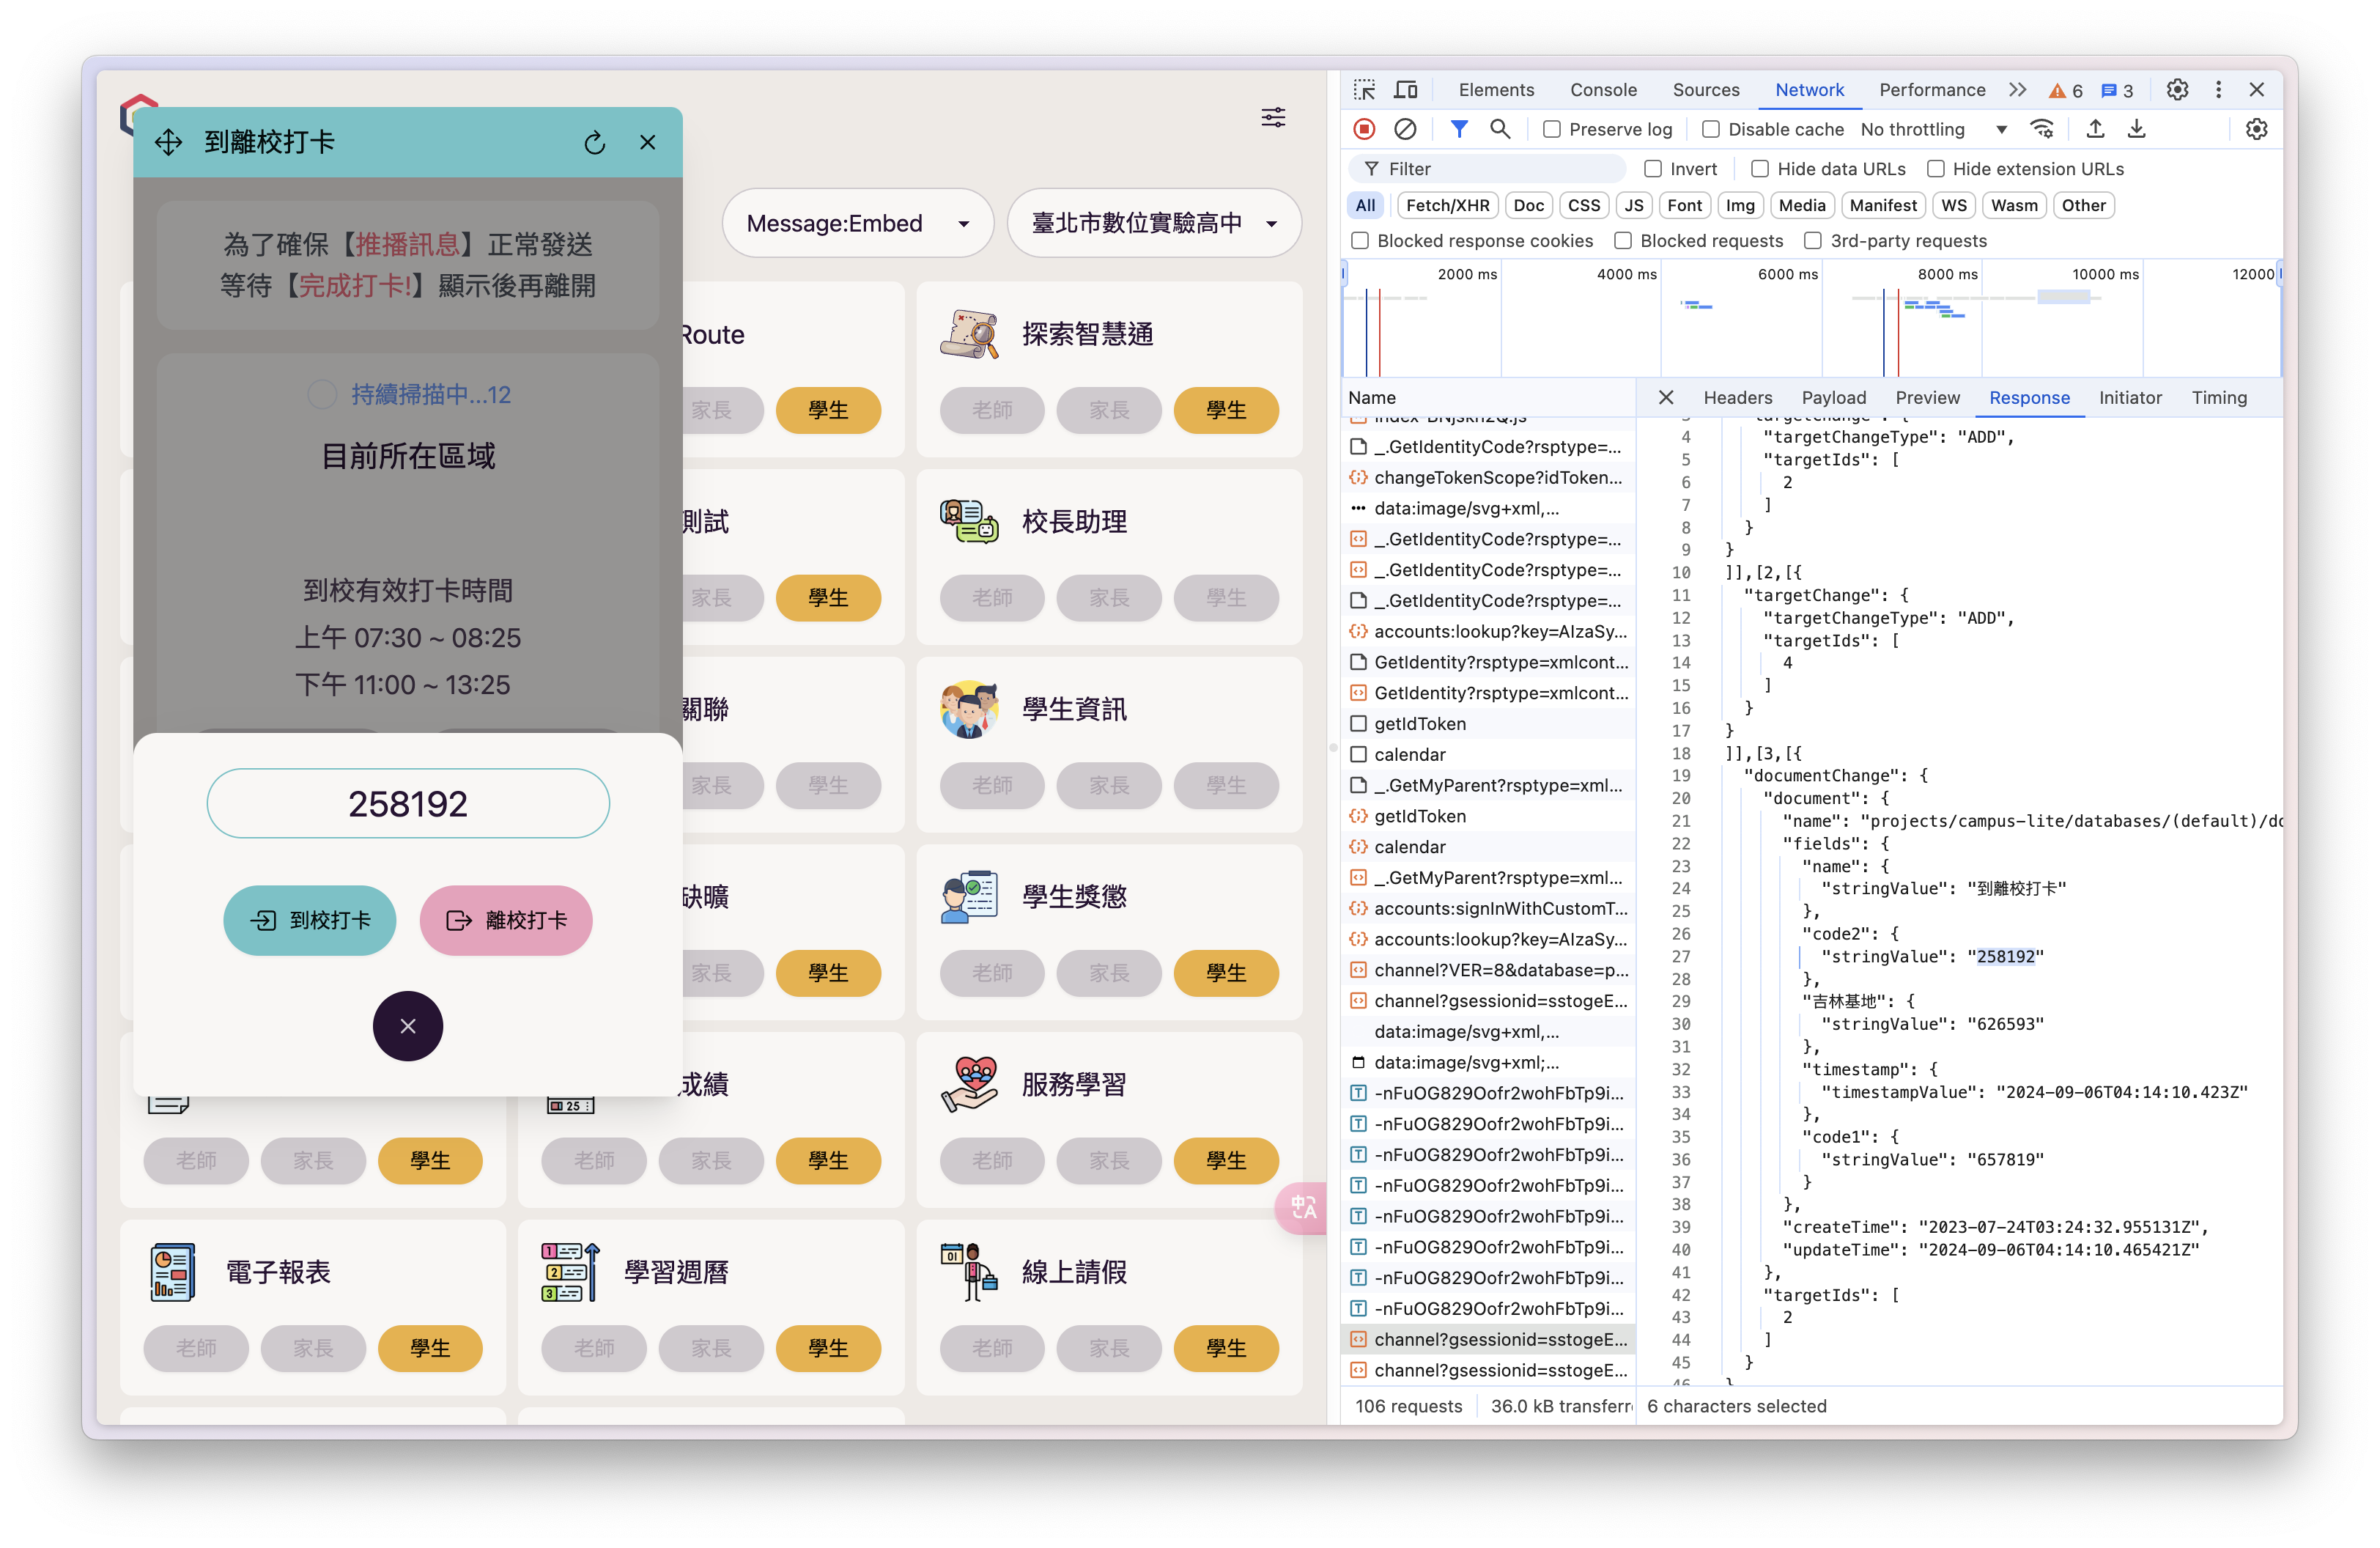Click the 離校打卡 button
Viewport: 2380px width, 1548px height.
point(505,919)
